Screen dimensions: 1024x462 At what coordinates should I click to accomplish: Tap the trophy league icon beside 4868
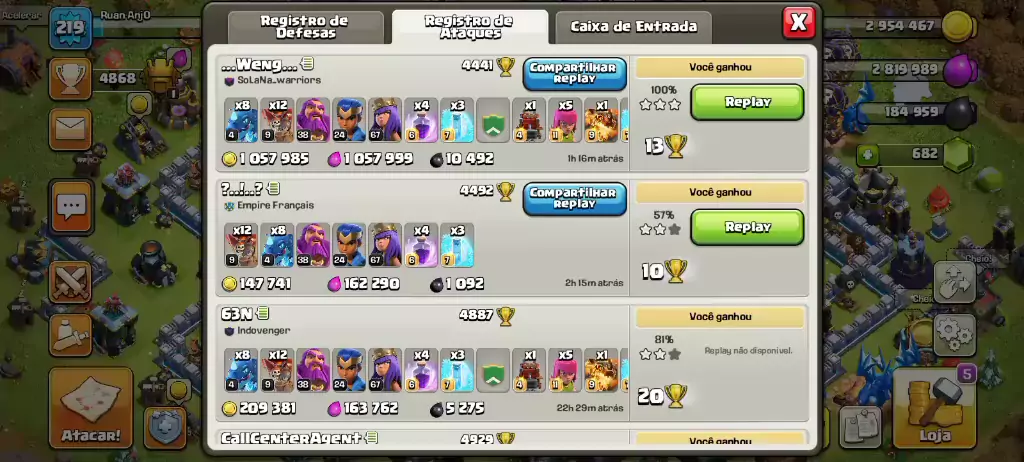click(70, 78)
